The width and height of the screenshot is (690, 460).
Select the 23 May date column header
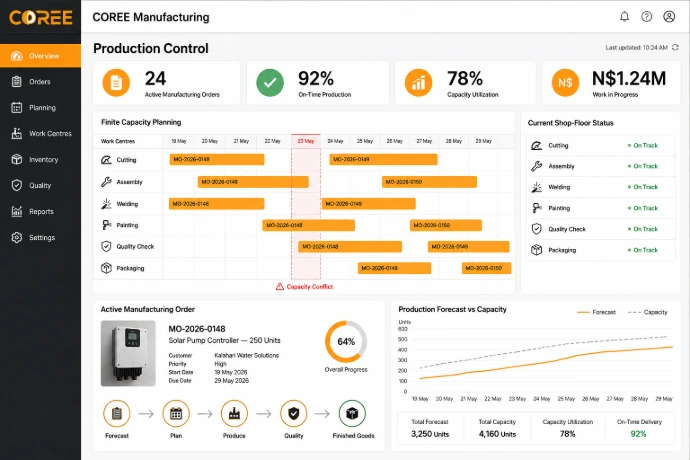306,141
